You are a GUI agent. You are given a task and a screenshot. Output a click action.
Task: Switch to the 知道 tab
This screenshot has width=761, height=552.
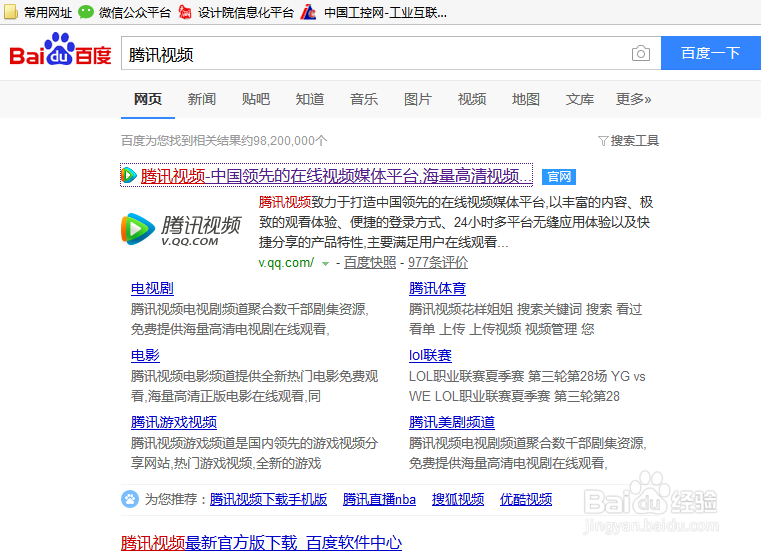310,99
